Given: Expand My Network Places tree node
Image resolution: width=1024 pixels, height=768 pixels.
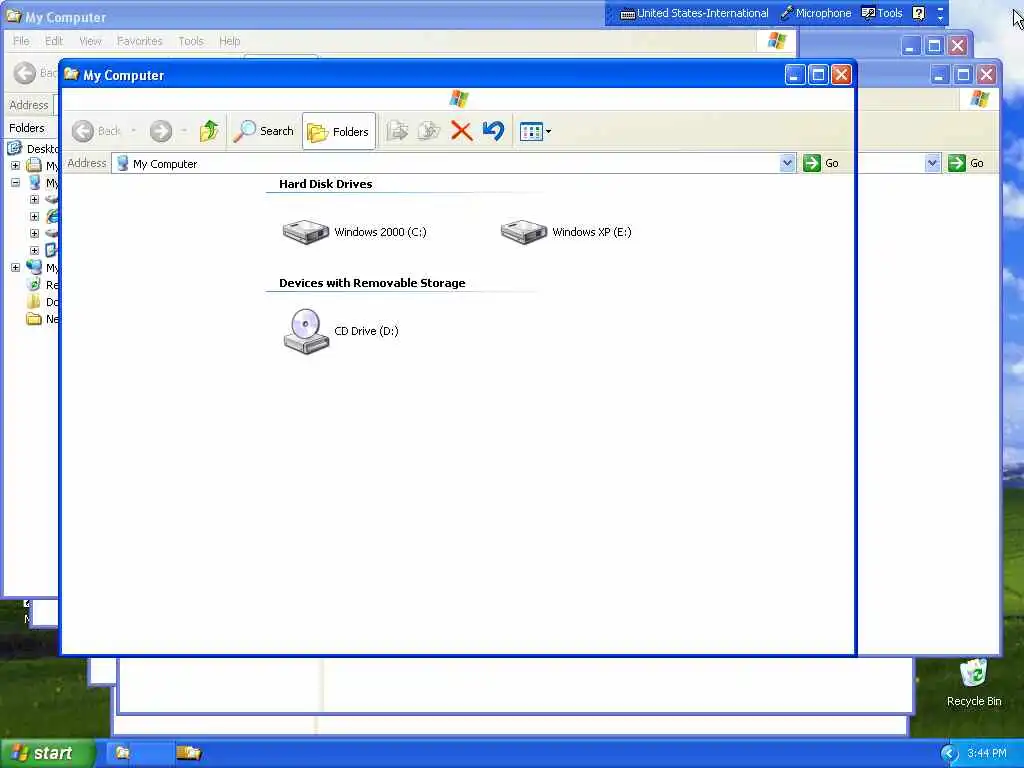Looking at the screenshot, I should click(15, 267).
